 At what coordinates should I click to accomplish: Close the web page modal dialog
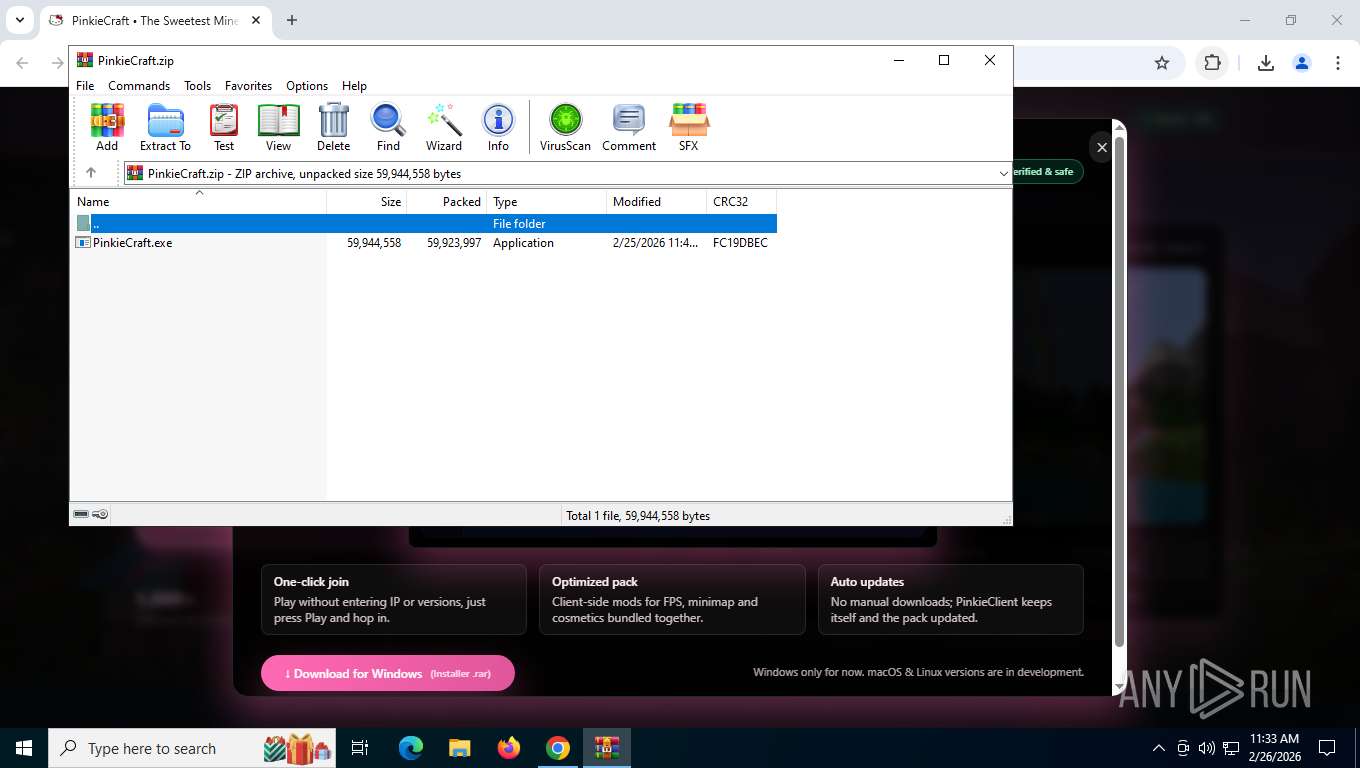point(1101,148)
